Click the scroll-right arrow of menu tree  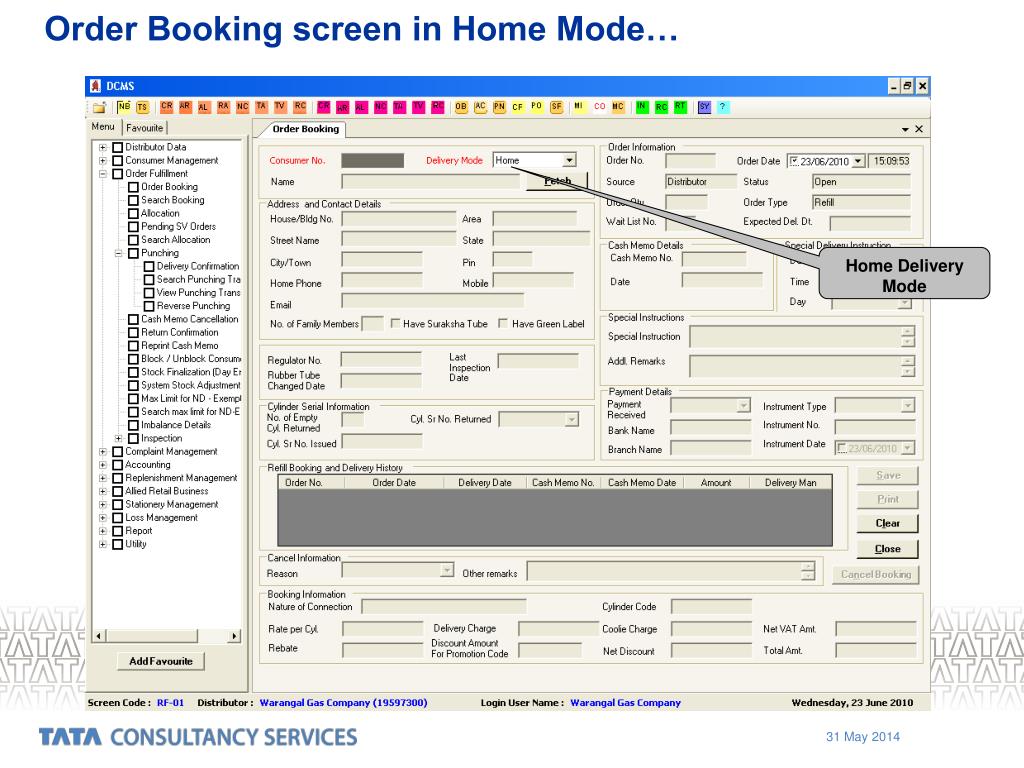pyautogui.click(x=234, y=635)
